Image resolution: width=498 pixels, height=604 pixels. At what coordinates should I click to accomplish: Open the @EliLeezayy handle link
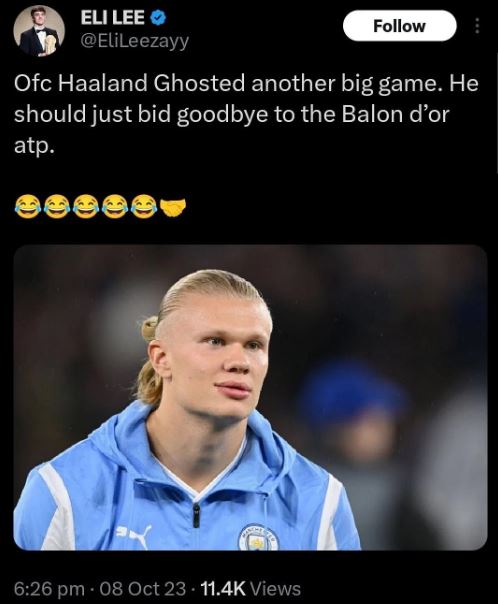point(134,40)
